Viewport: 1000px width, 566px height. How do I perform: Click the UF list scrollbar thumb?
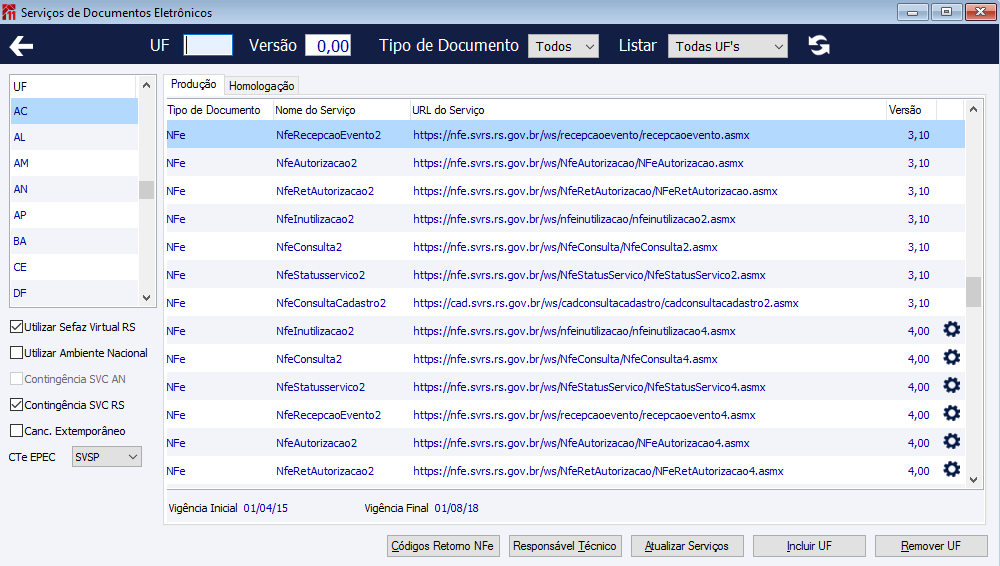click(147, 190)
